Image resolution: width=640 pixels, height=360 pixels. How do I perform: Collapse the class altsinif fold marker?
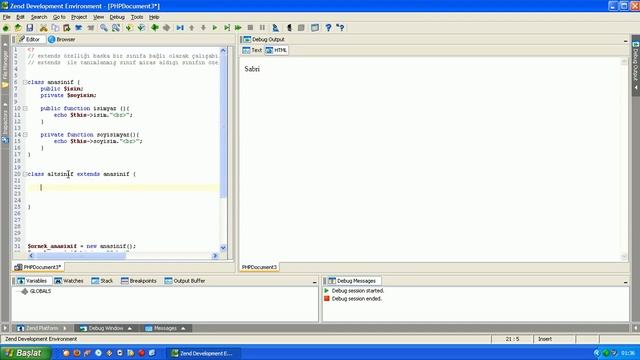tap(25, 174)
